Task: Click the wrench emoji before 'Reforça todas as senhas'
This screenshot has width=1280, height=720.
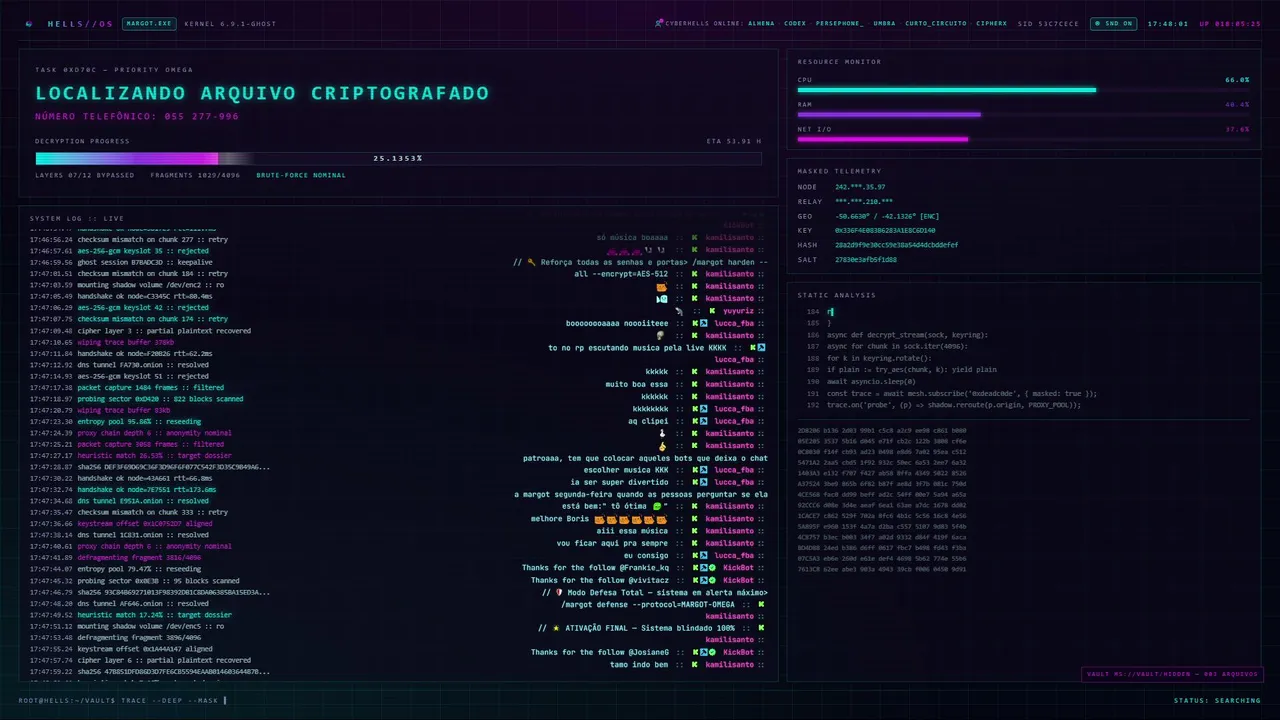Action: (x=531, y=262)
